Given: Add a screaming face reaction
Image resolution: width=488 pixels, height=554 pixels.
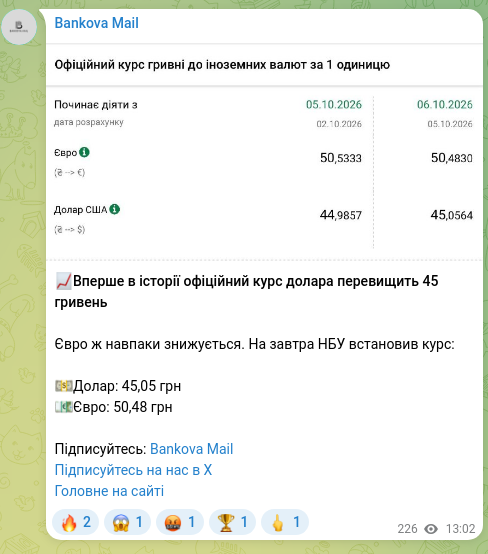Looking at the screenshot, I should click(x=127, y=522).
